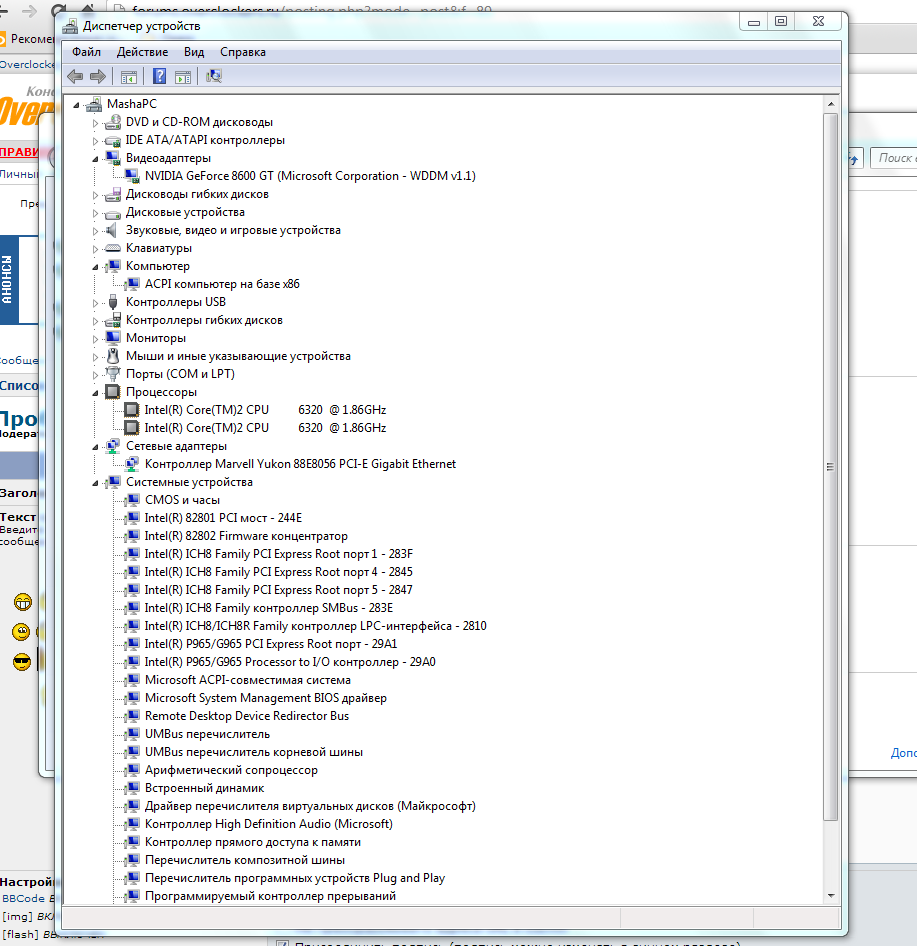
Task: Click the NVIDIA GeForce 8600 GT device icon
Action: pos(132,176)
